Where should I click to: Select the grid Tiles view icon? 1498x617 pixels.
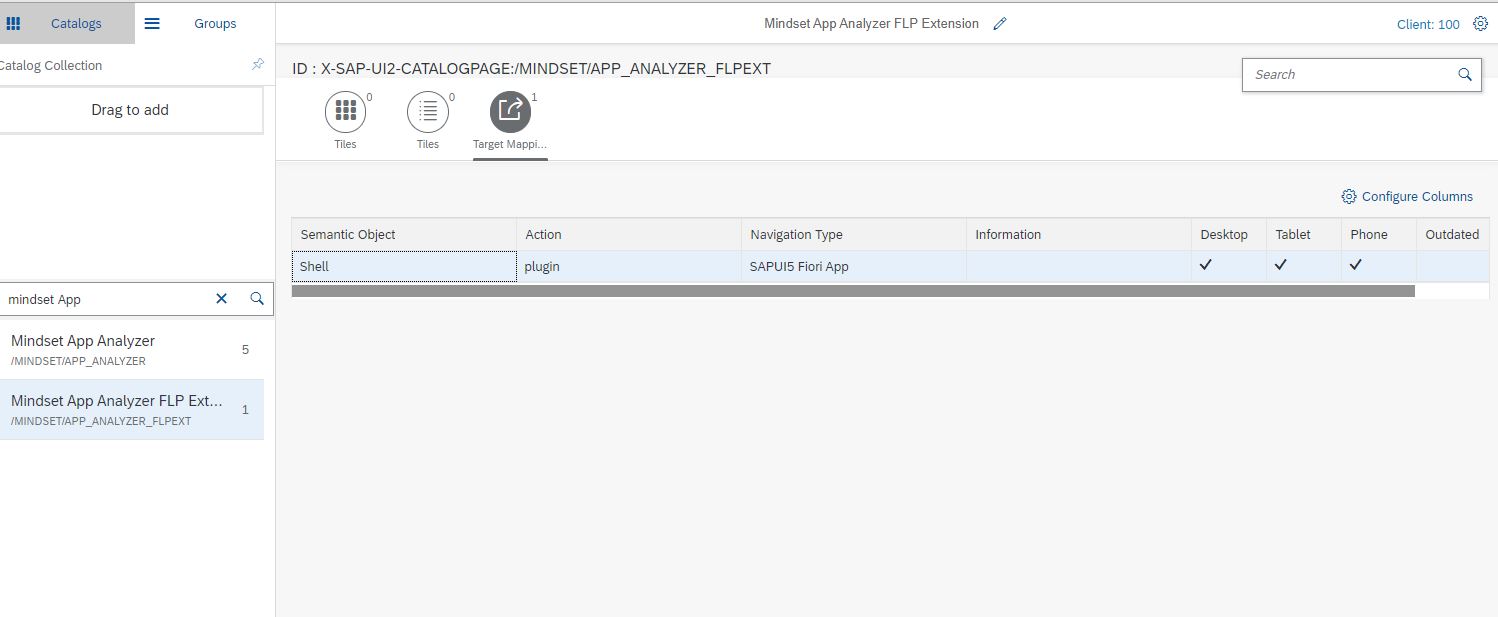click(345, 109)
